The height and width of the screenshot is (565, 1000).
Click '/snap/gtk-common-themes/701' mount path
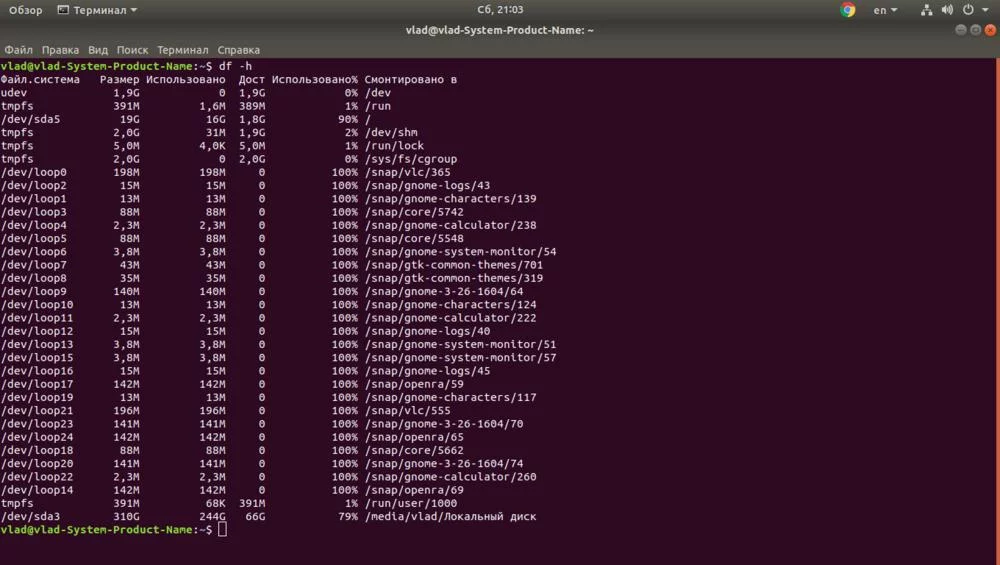[453, 265]
